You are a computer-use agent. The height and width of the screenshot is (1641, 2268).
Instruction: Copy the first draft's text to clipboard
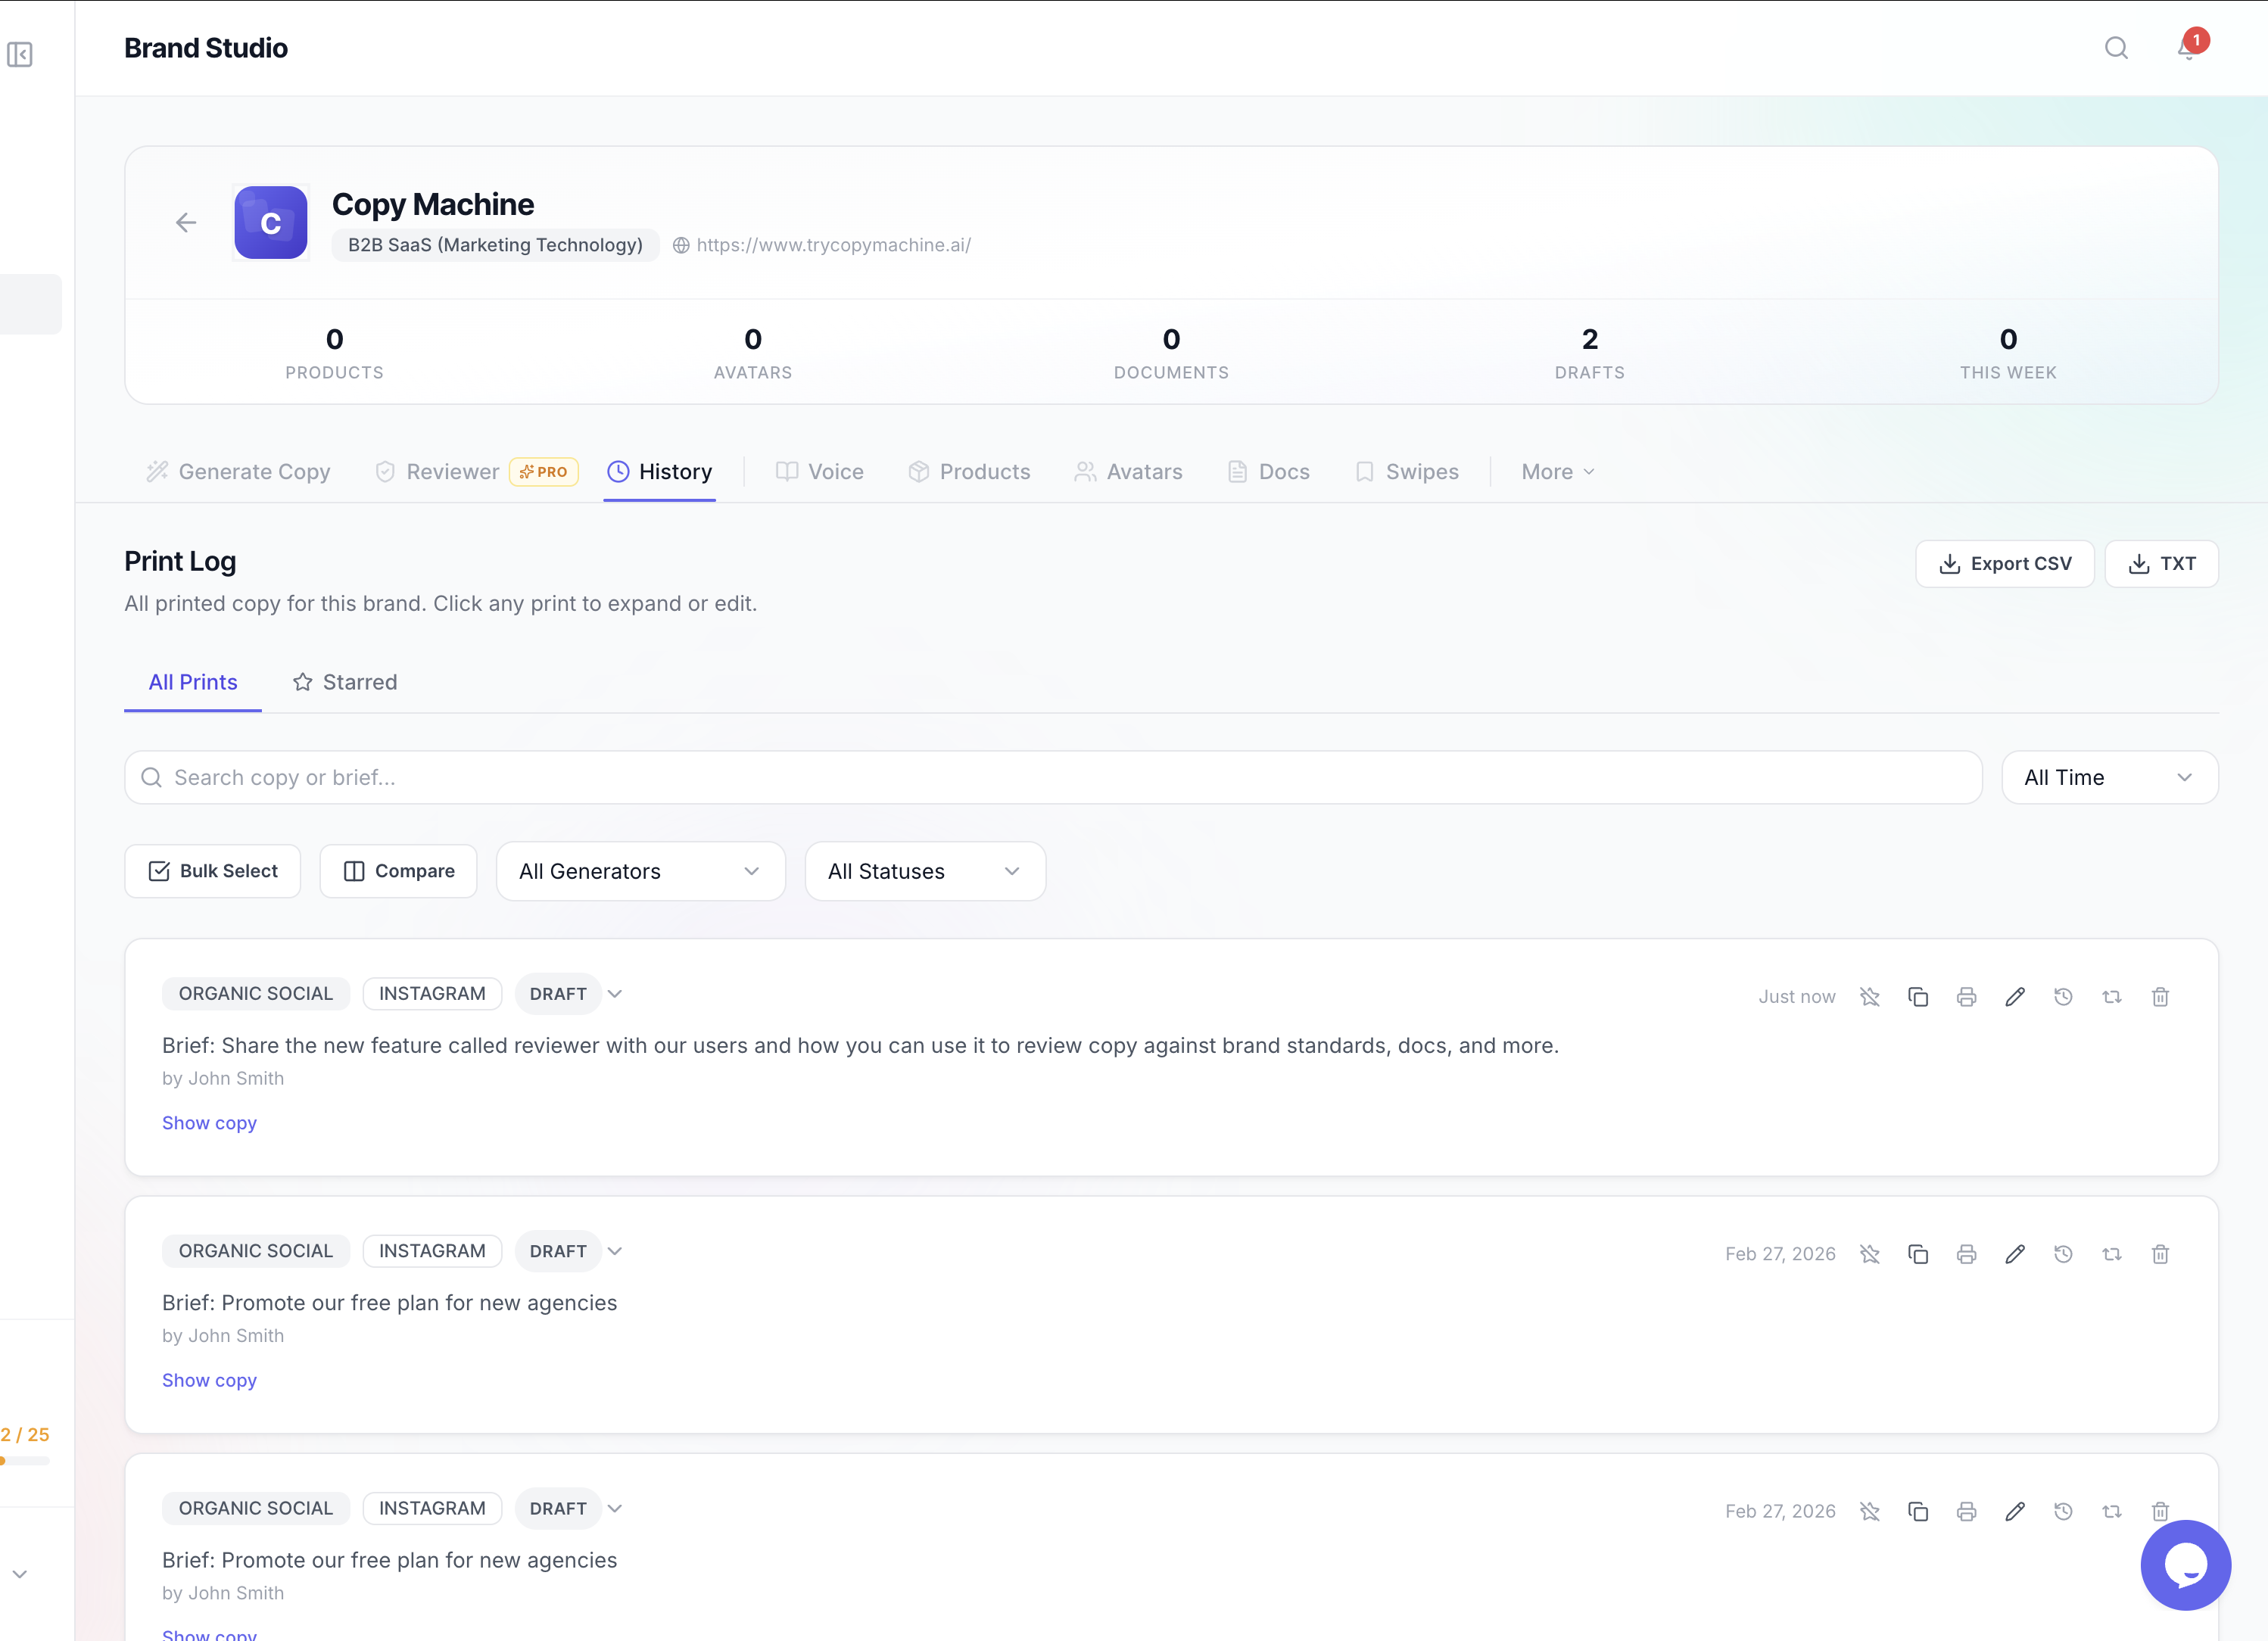pyautogui.click(x=1918, y=996)
